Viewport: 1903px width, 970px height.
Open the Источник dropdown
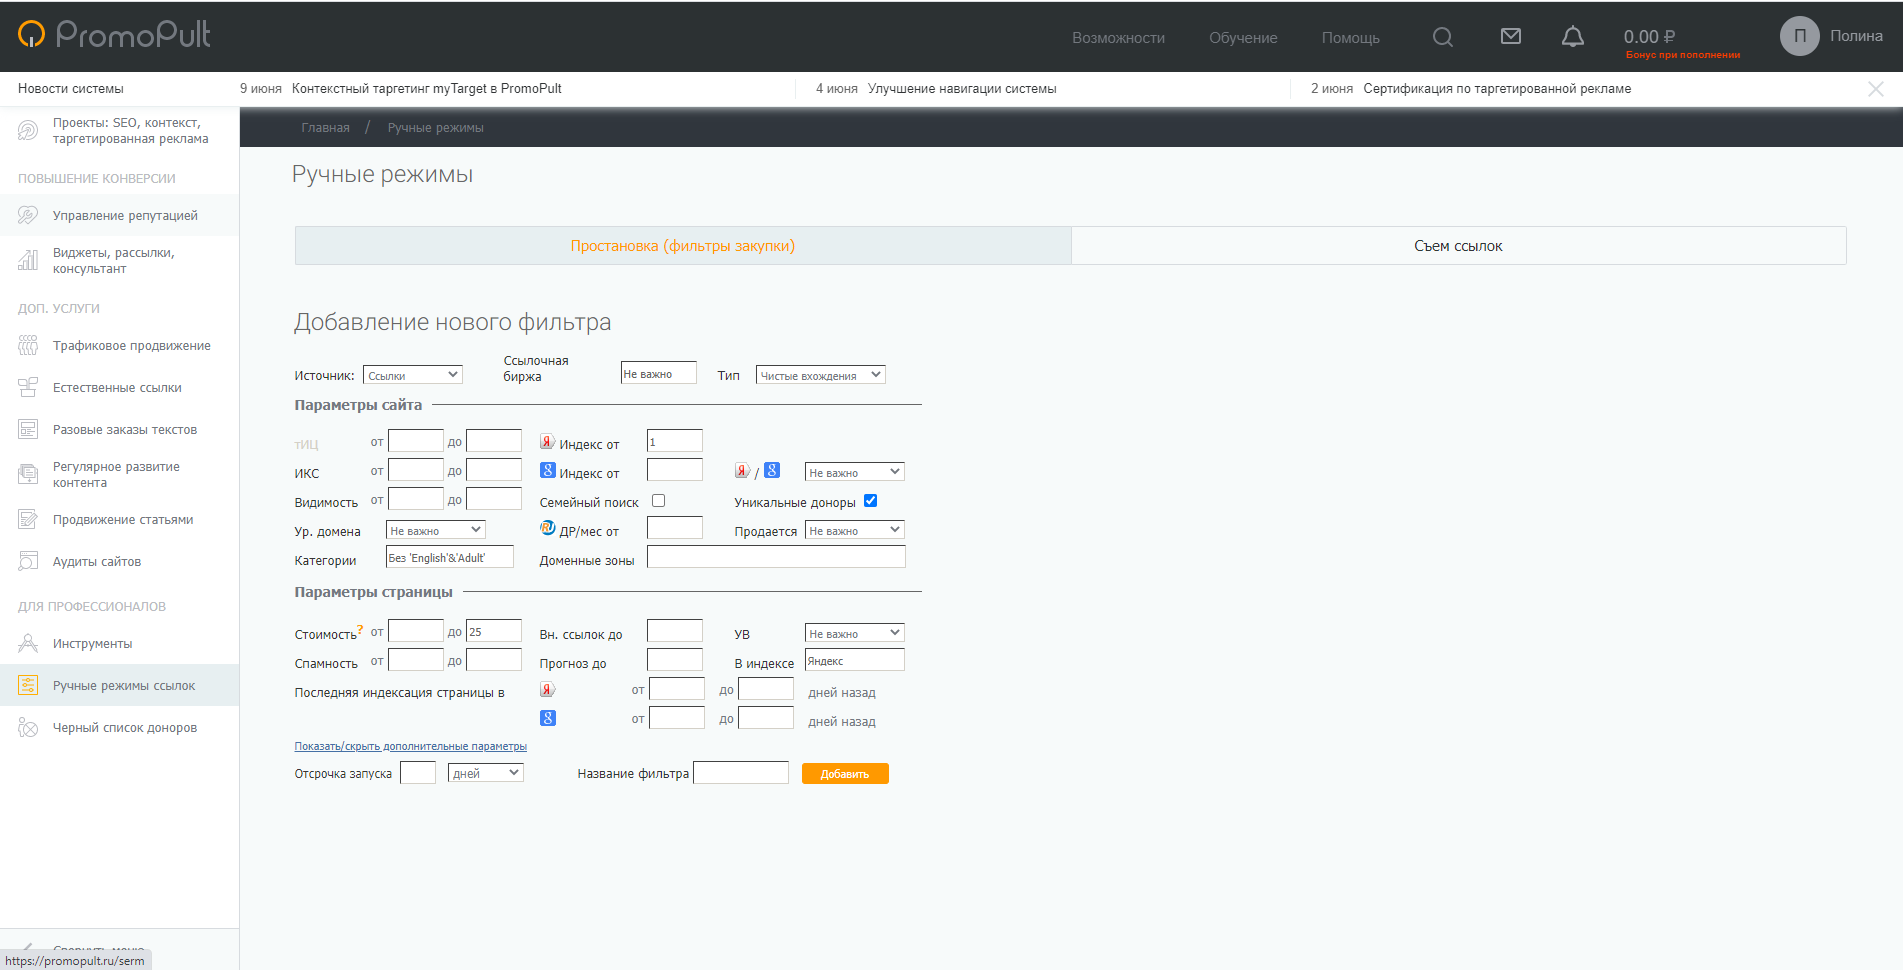[412, 375]
